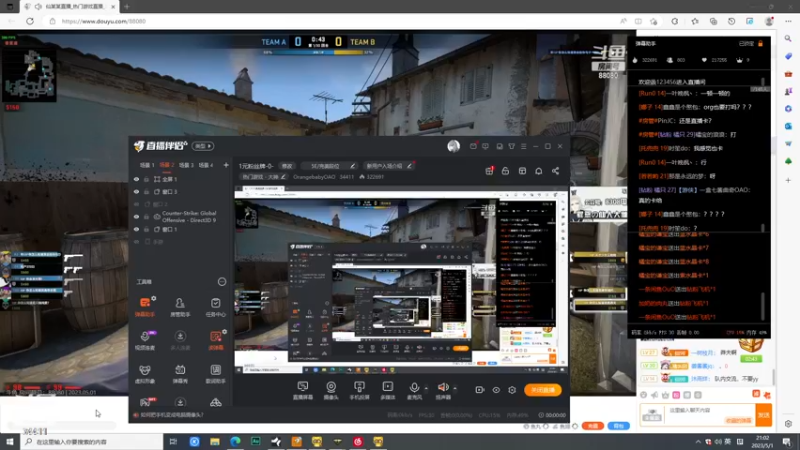Edit the 新用户入场介绍 field
This screenshot has height=450, width=800.
[388, 166]
